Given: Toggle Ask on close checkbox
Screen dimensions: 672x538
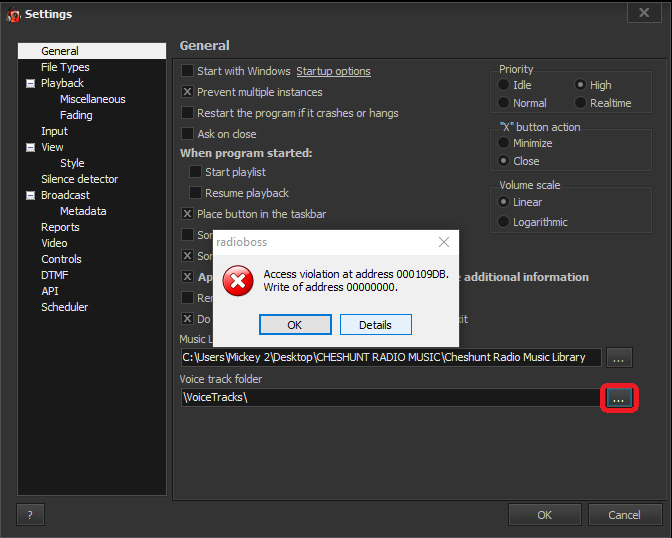Looking at the screenshot, I should [x=187, y=134].
